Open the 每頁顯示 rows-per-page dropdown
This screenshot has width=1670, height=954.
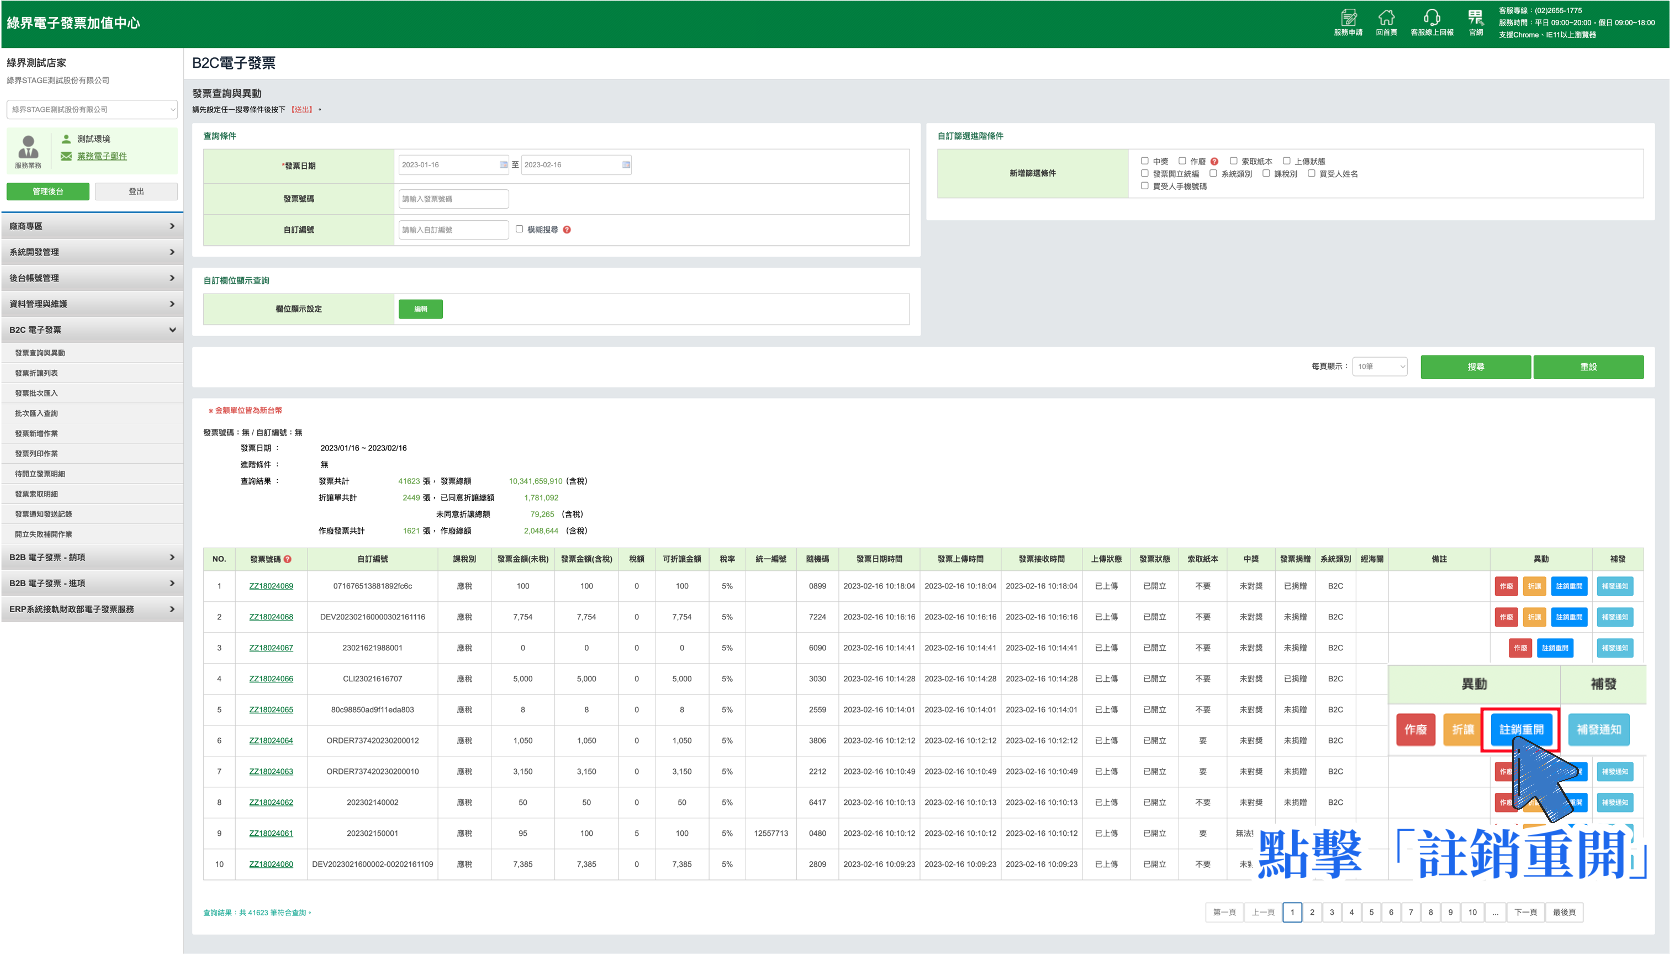1380,367
